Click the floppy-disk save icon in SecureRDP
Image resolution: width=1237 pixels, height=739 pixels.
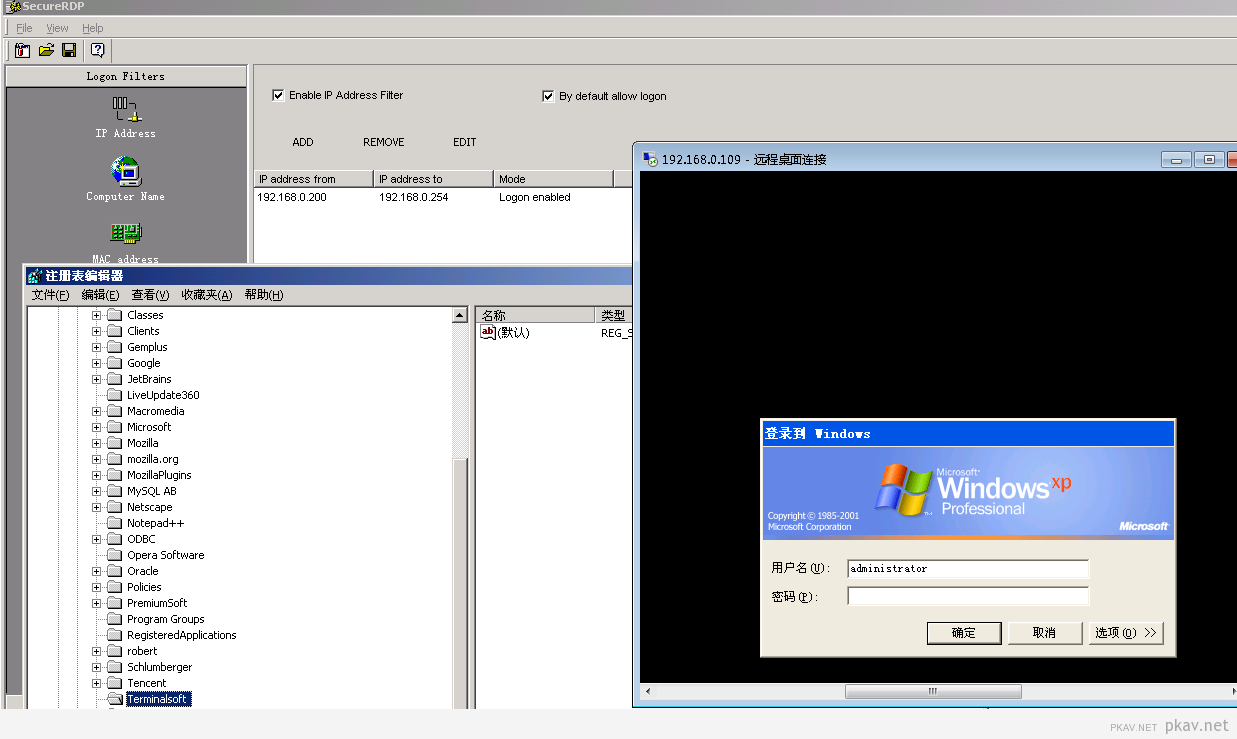pyautogui.click(x=69, y=50)
